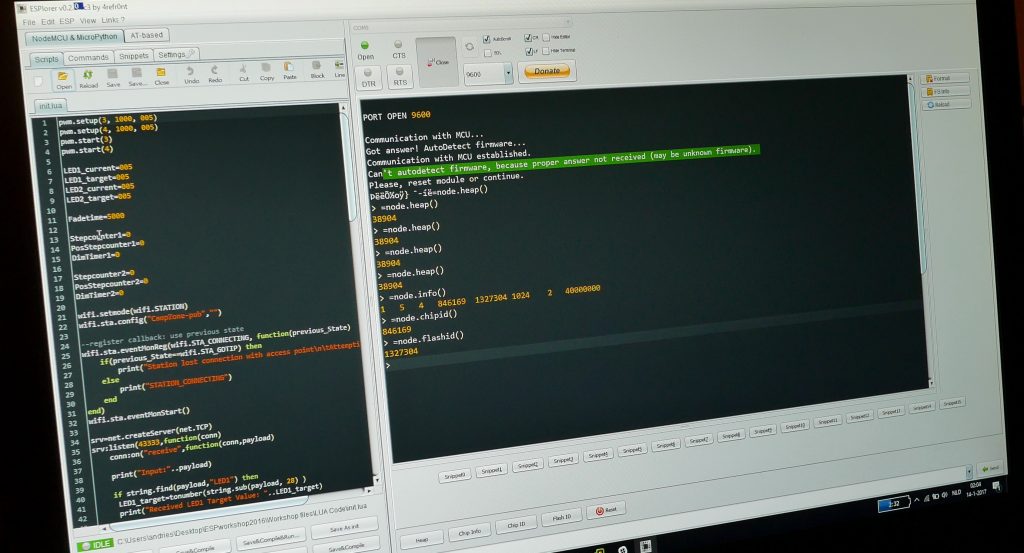1024x553 pixels.
Task: Select the NodeMCU & MicroPython tab
Action: [74, 38]
